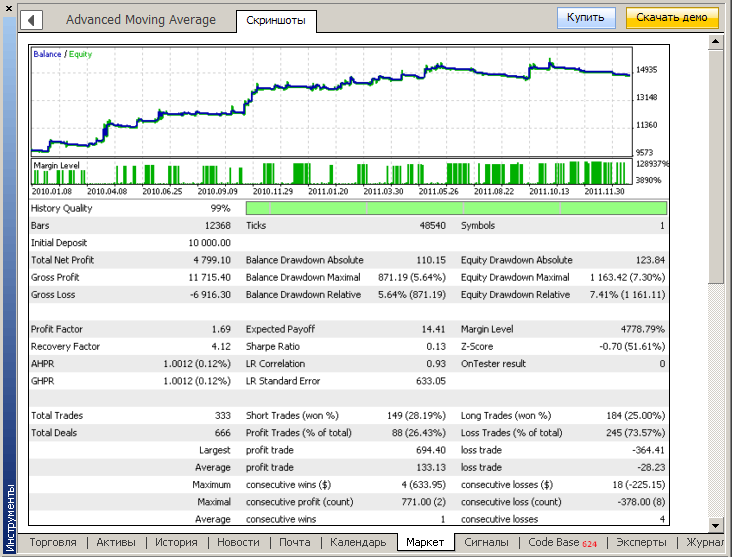The image size is (732, 557).
Task: Open the Журнал tab
Action: [x=704, y=542]
